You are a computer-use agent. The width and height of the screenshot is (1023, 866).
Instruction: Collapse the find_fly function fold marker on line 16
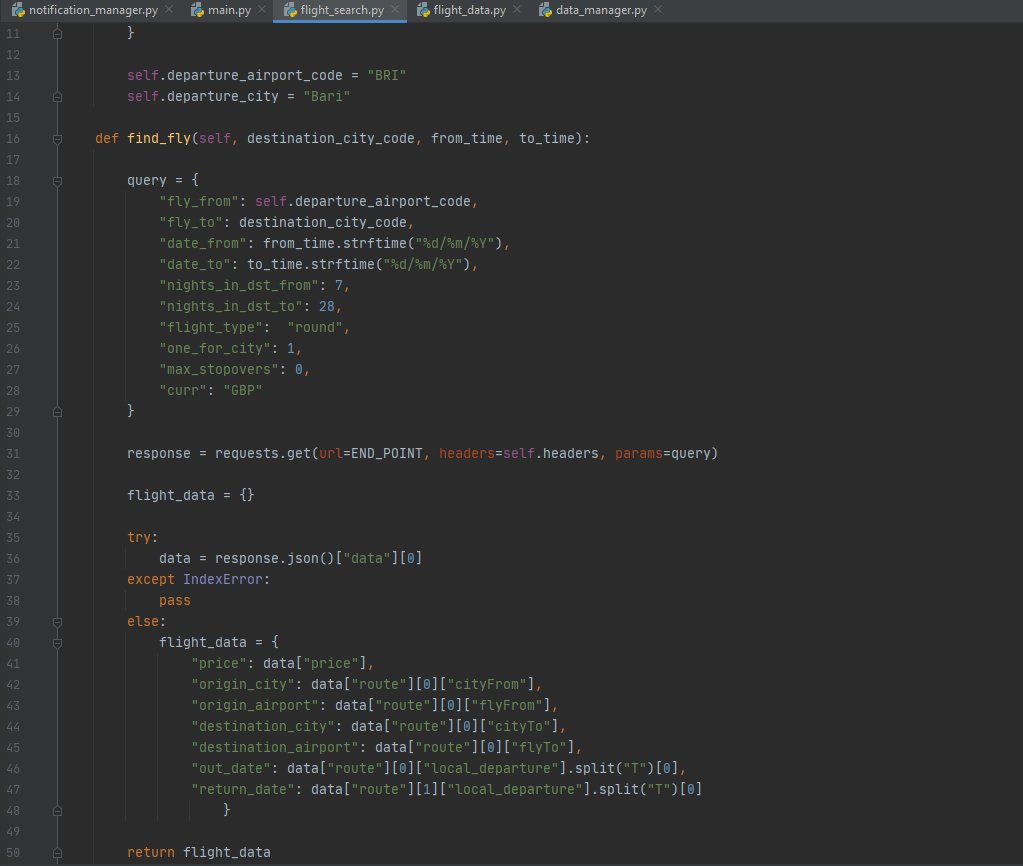(57, 139)
